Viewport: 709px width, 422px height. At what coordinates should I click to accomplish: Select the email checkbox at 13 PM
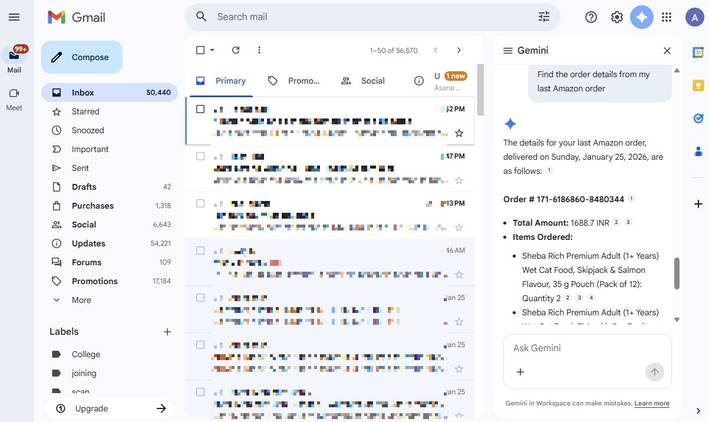point(200,203)
